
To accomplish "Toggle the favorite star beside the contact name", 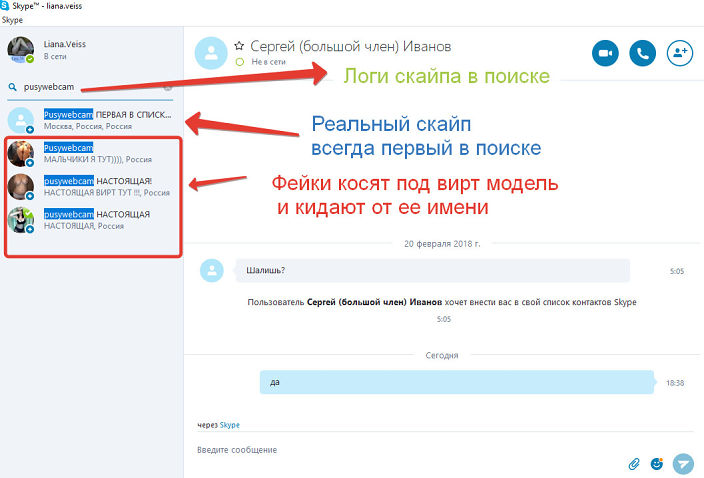I will click(239, 46).
